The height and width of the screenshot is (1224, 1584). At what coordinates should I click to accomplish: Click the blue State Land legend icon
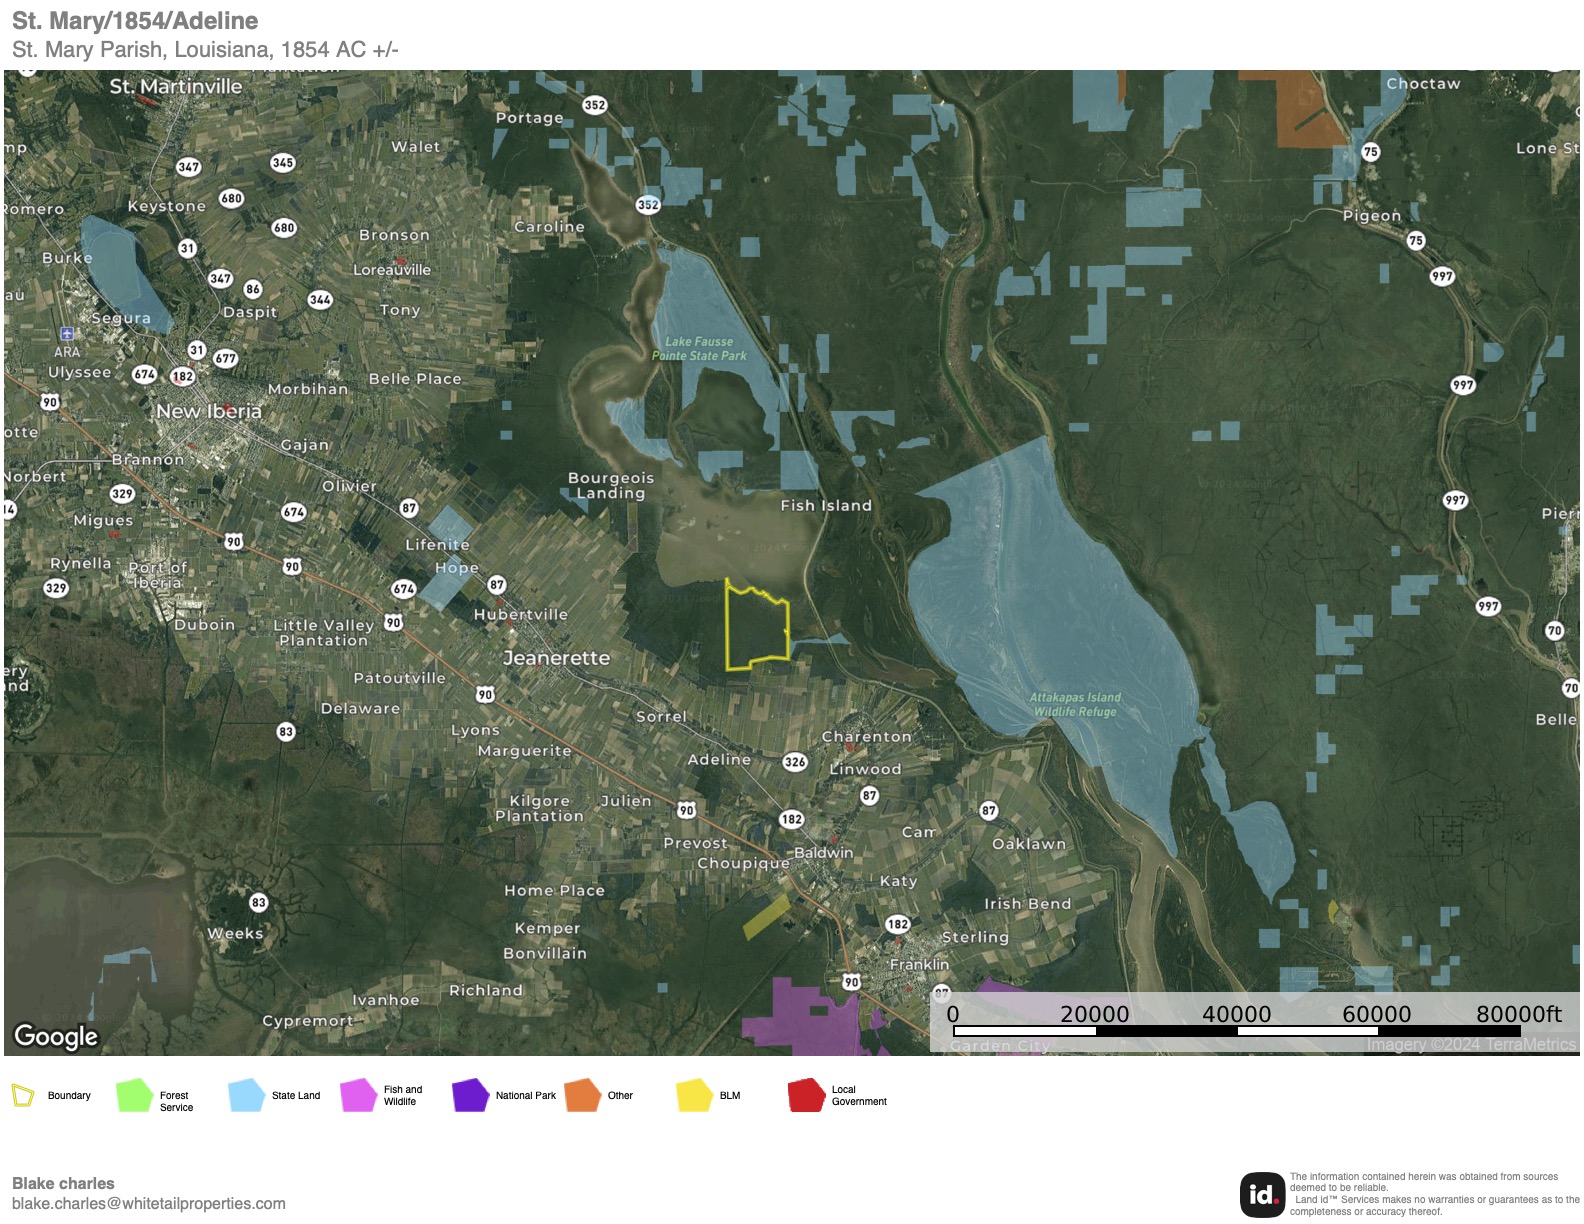coord(246,1096)
